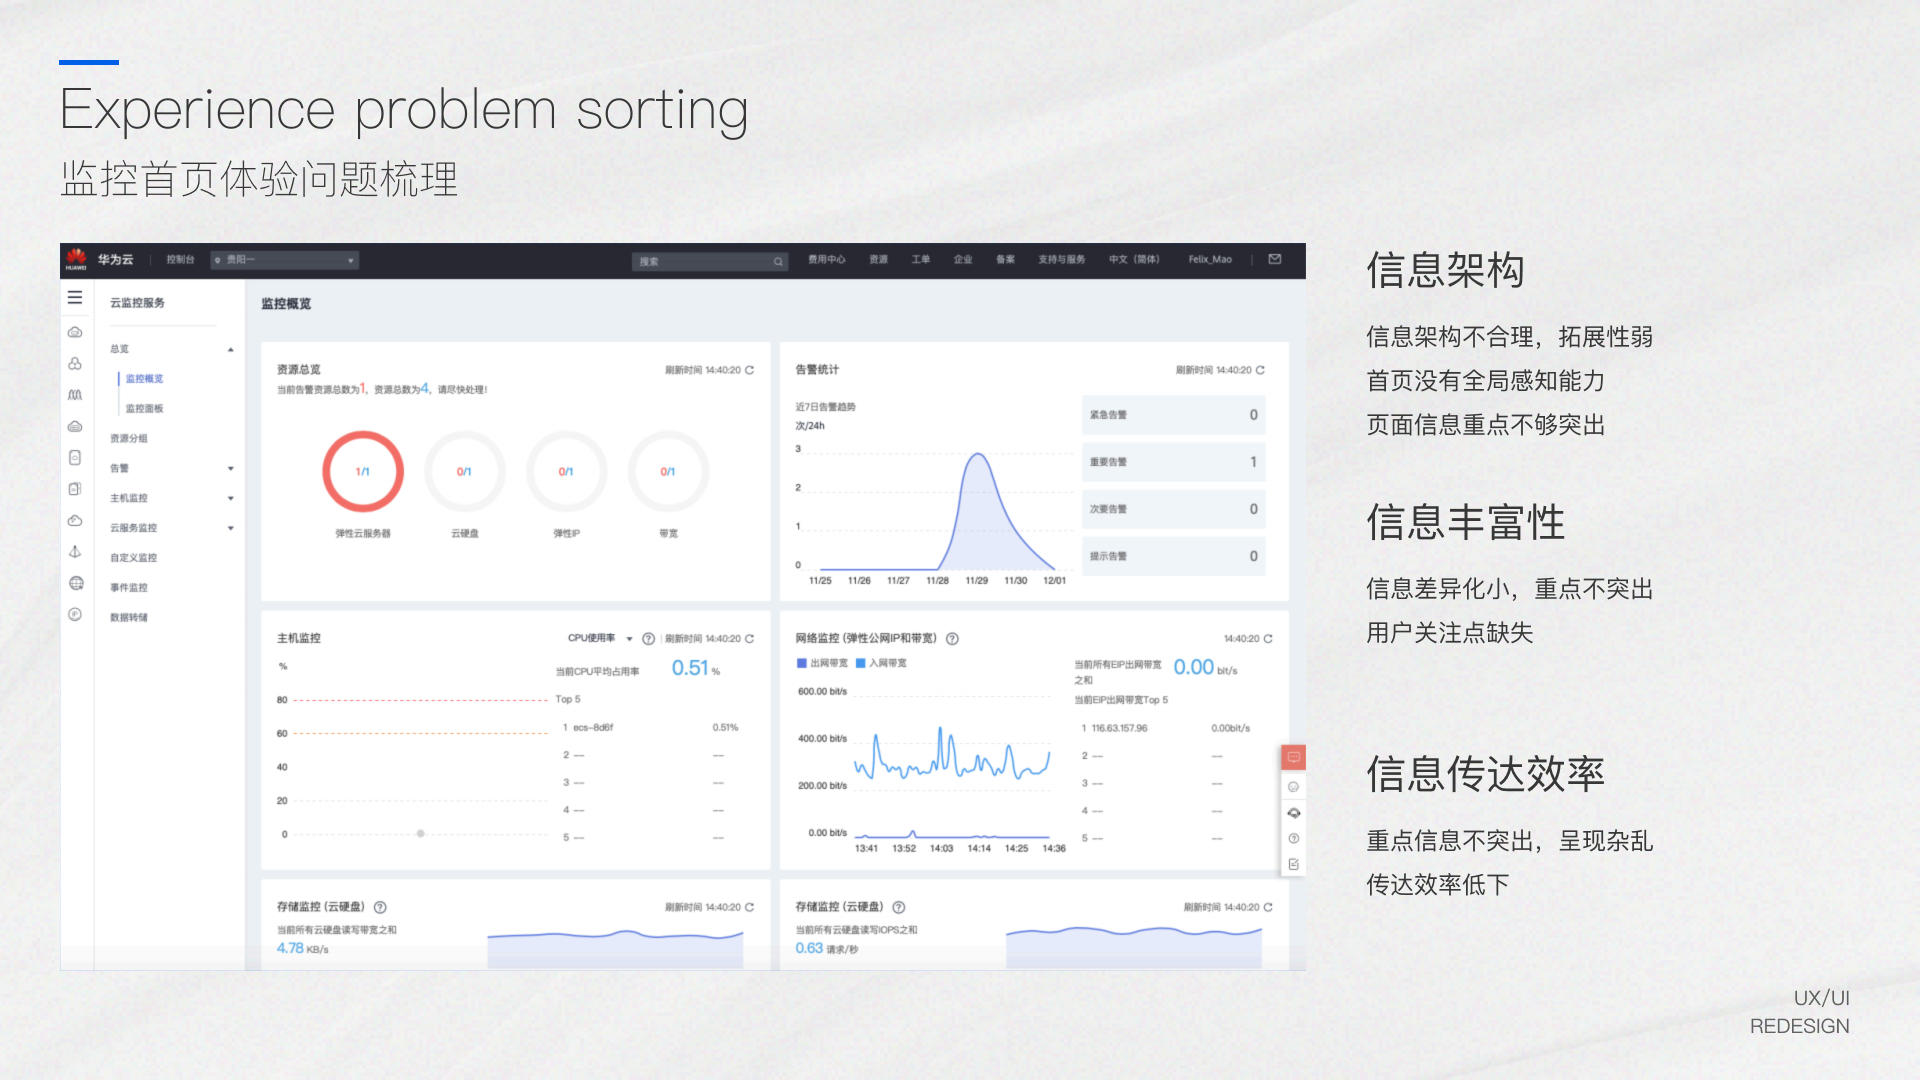
Task: Open the headset customer service icon
Action: pos(1293,813)
